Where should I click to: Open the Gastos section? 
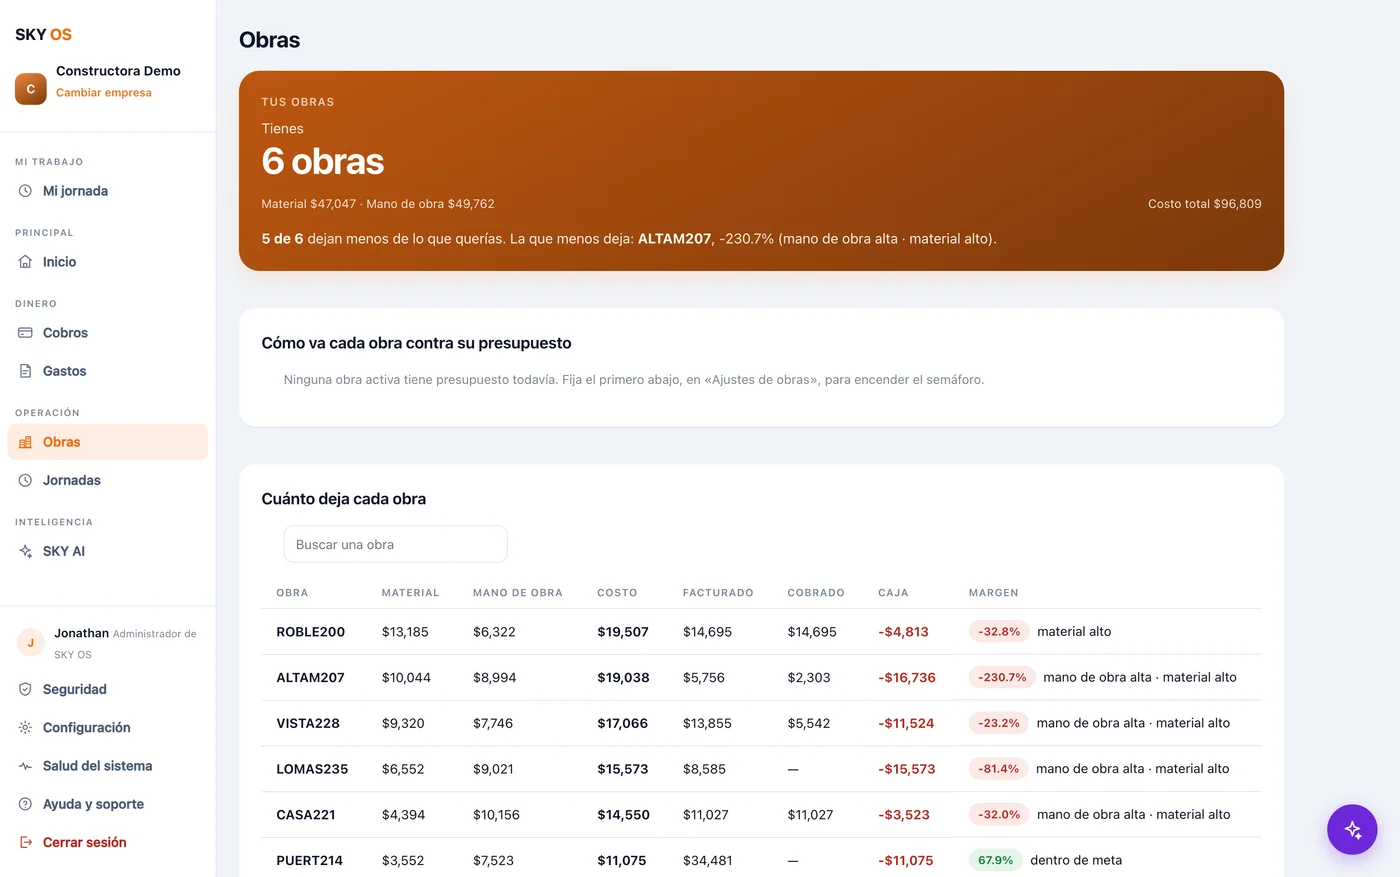108,371
